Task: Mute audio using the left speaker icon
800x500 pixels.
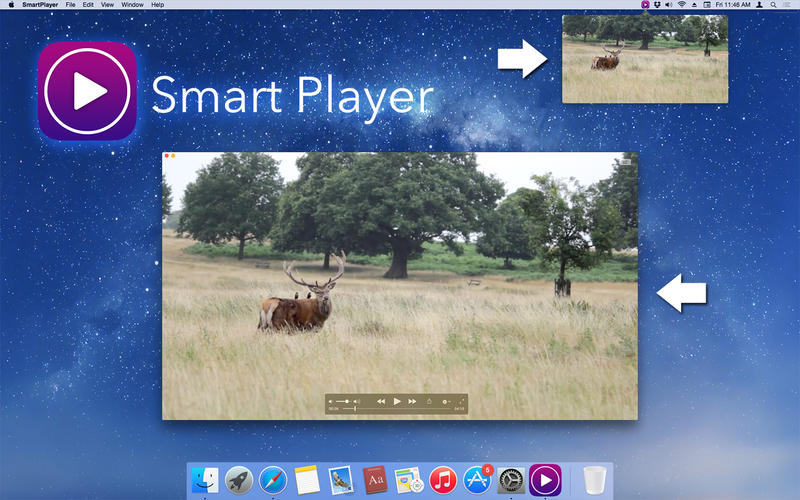Action: pos(331,402)
